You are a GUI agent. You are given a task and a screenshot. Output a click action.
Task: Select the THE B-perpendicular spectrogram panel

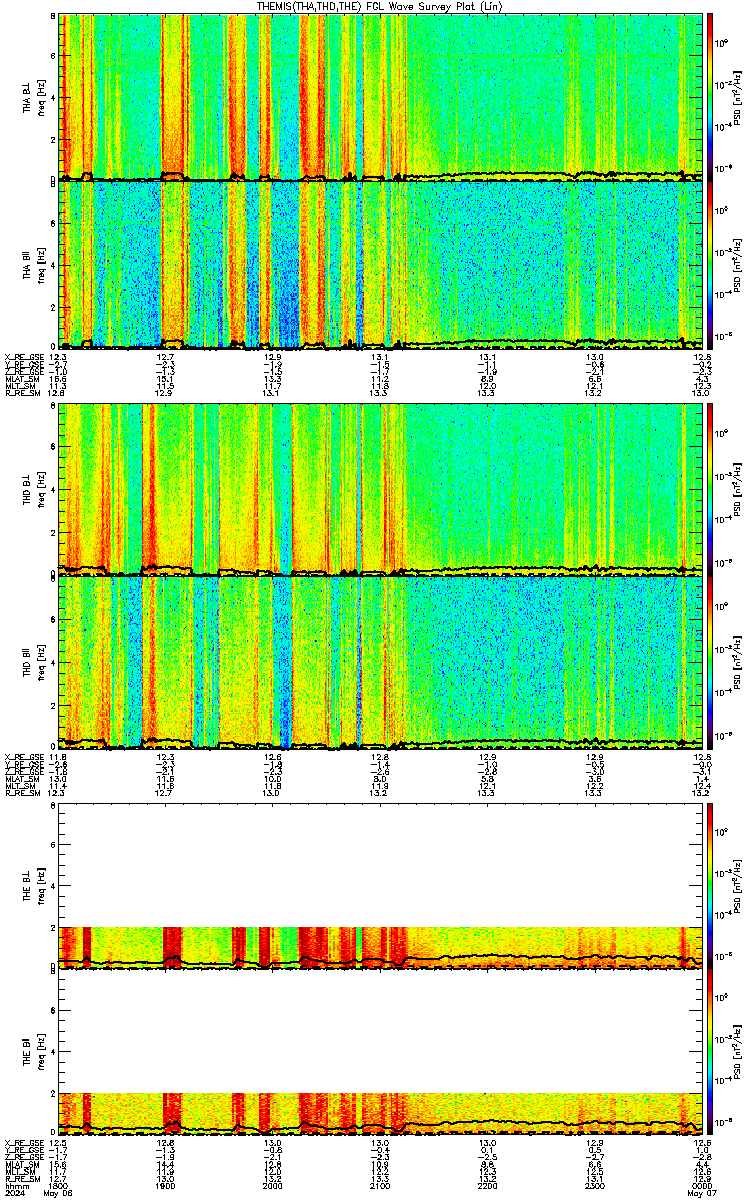[x=382, y=884]
